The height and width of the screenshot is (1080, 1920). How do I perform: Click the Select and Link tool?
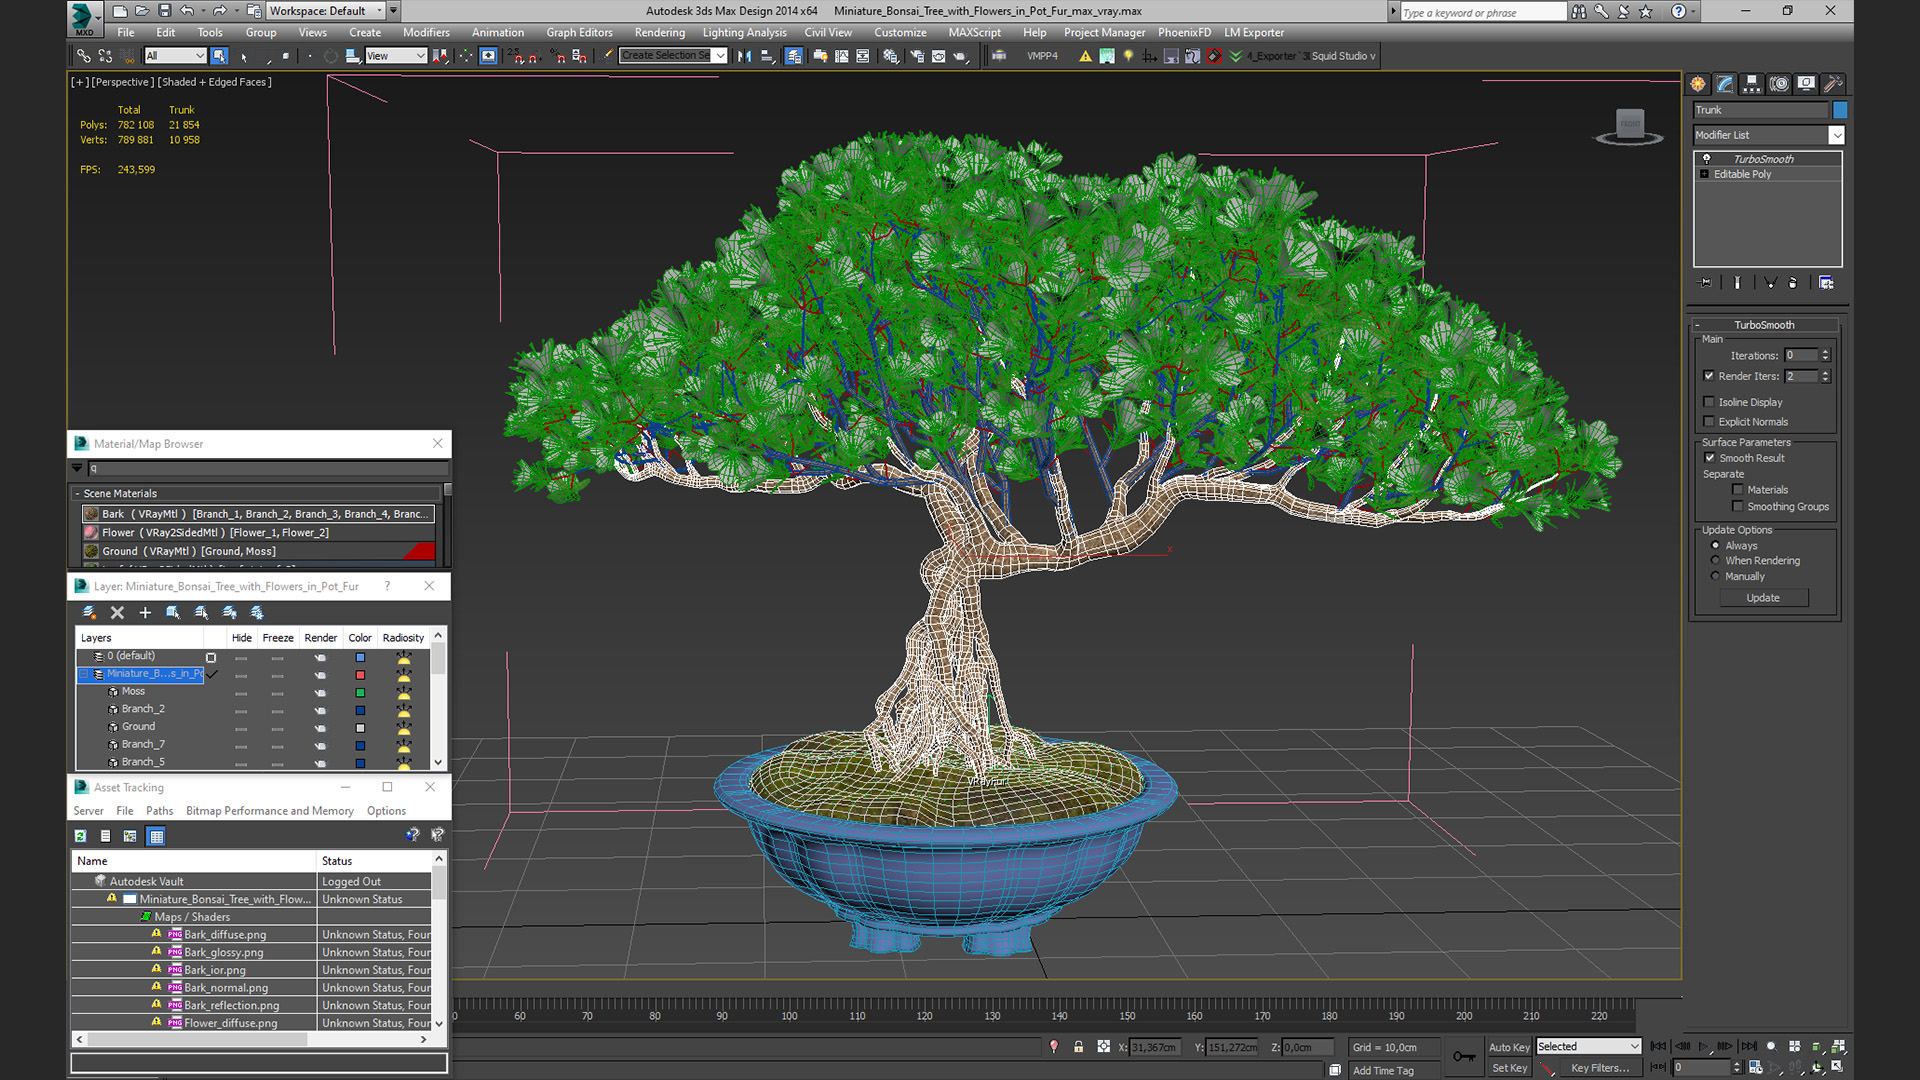(x=84, y=56)
